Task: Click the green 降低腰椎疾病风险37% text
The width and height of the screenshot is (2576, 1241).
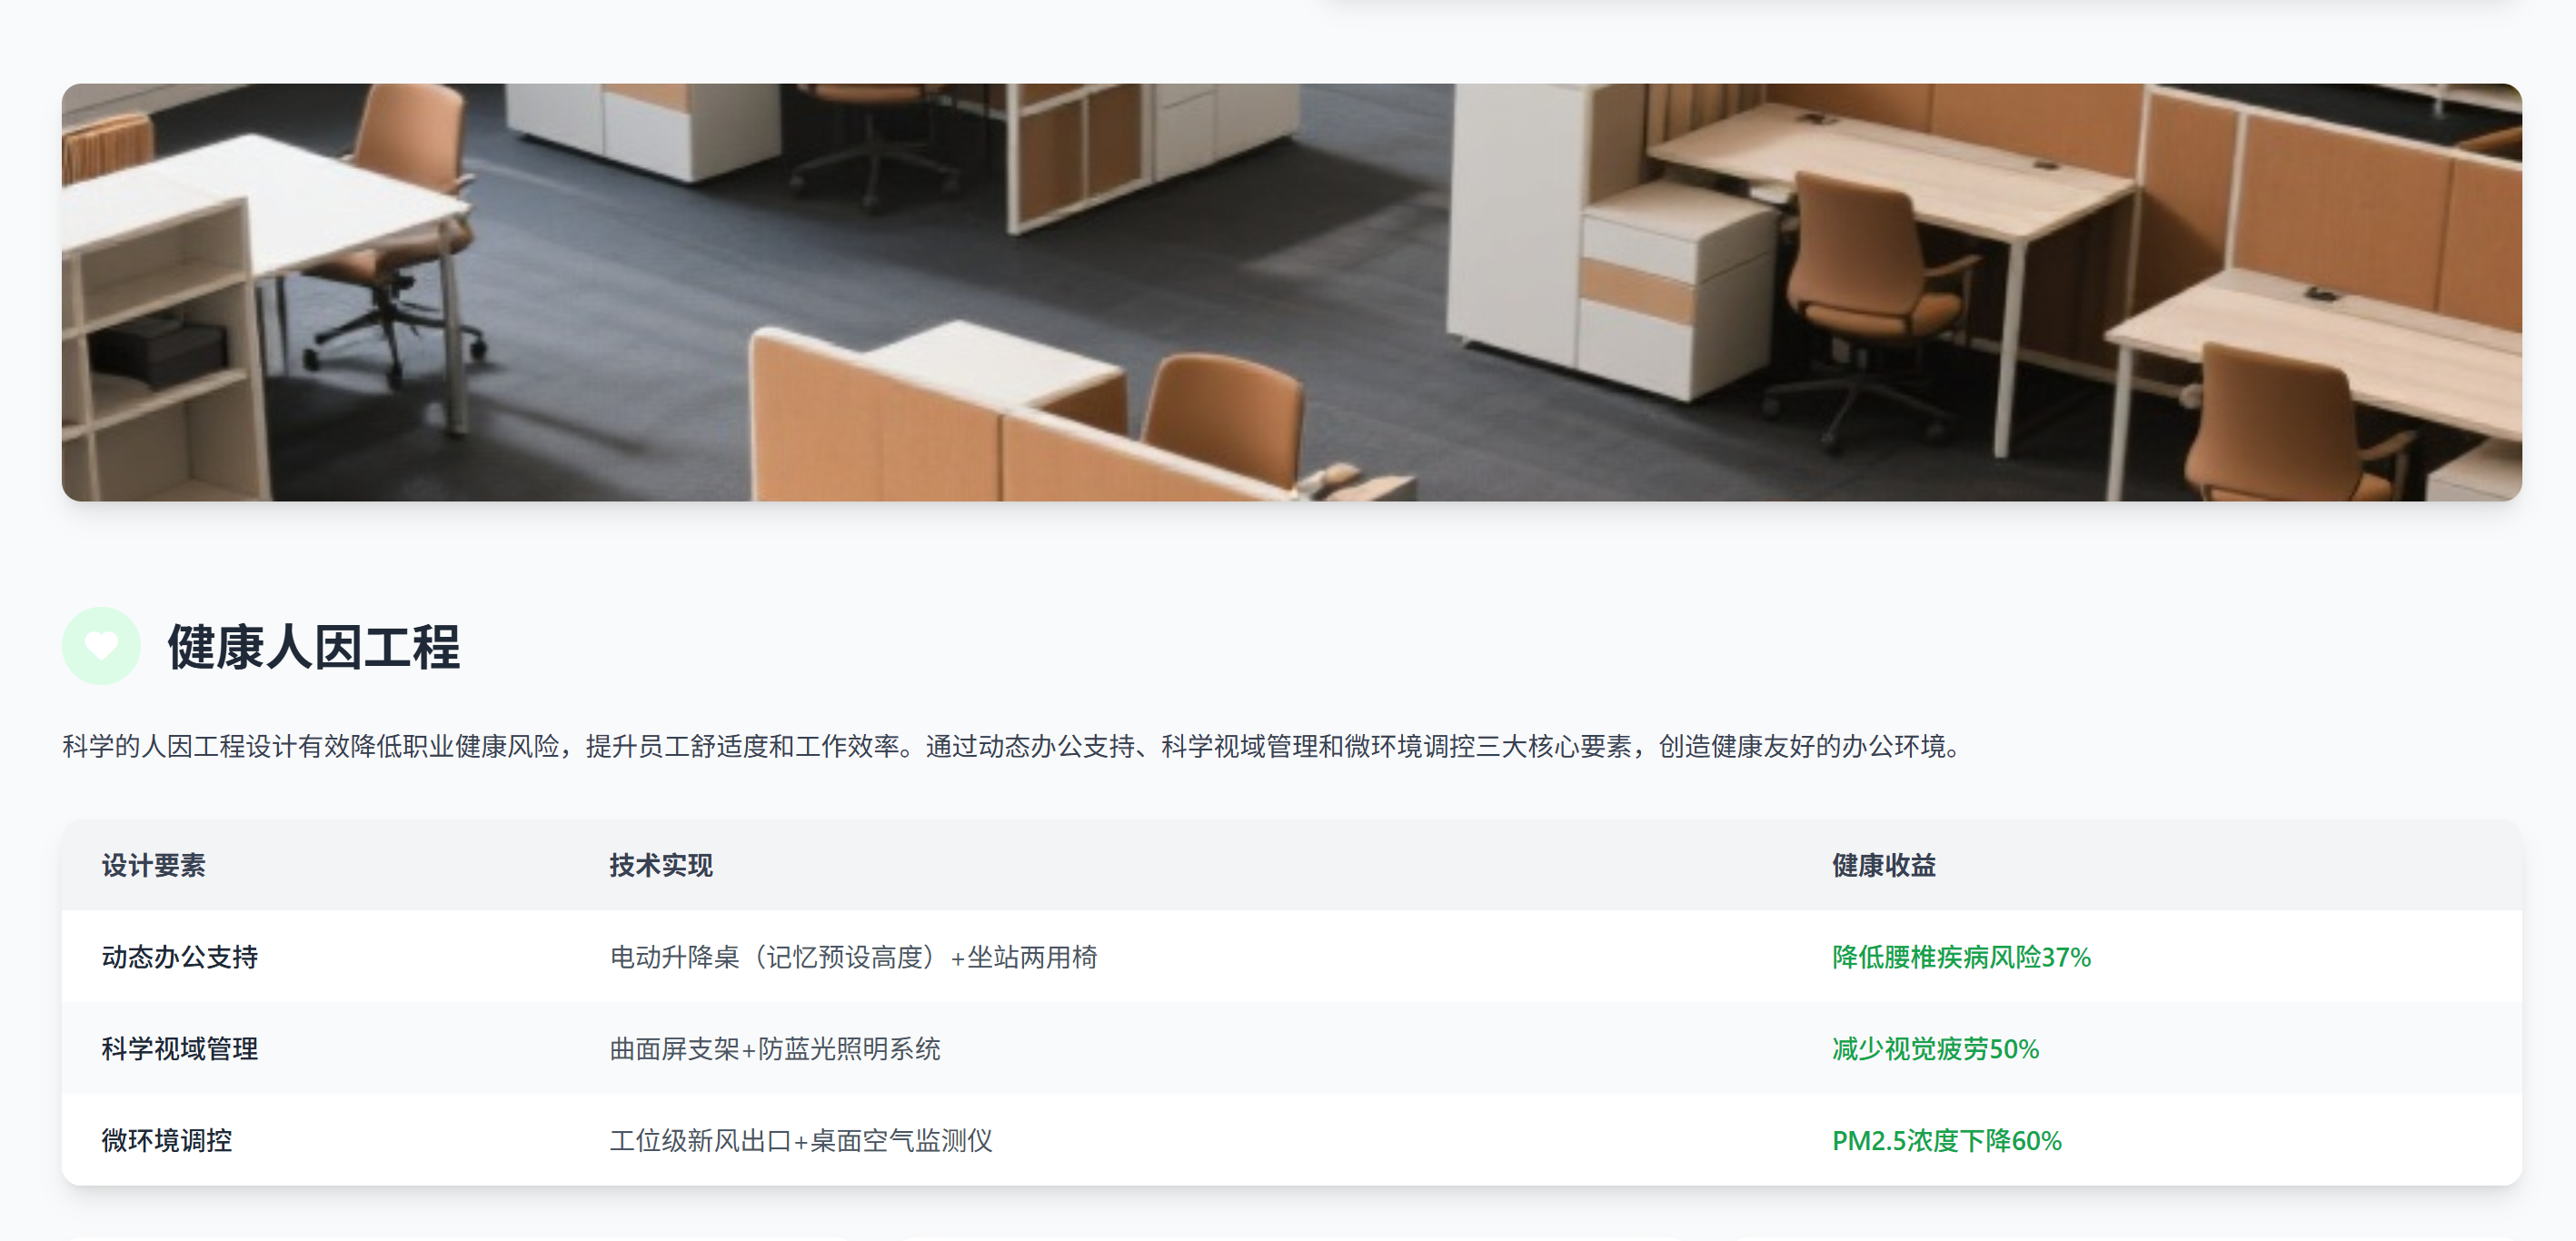Action: point(1961,958)
